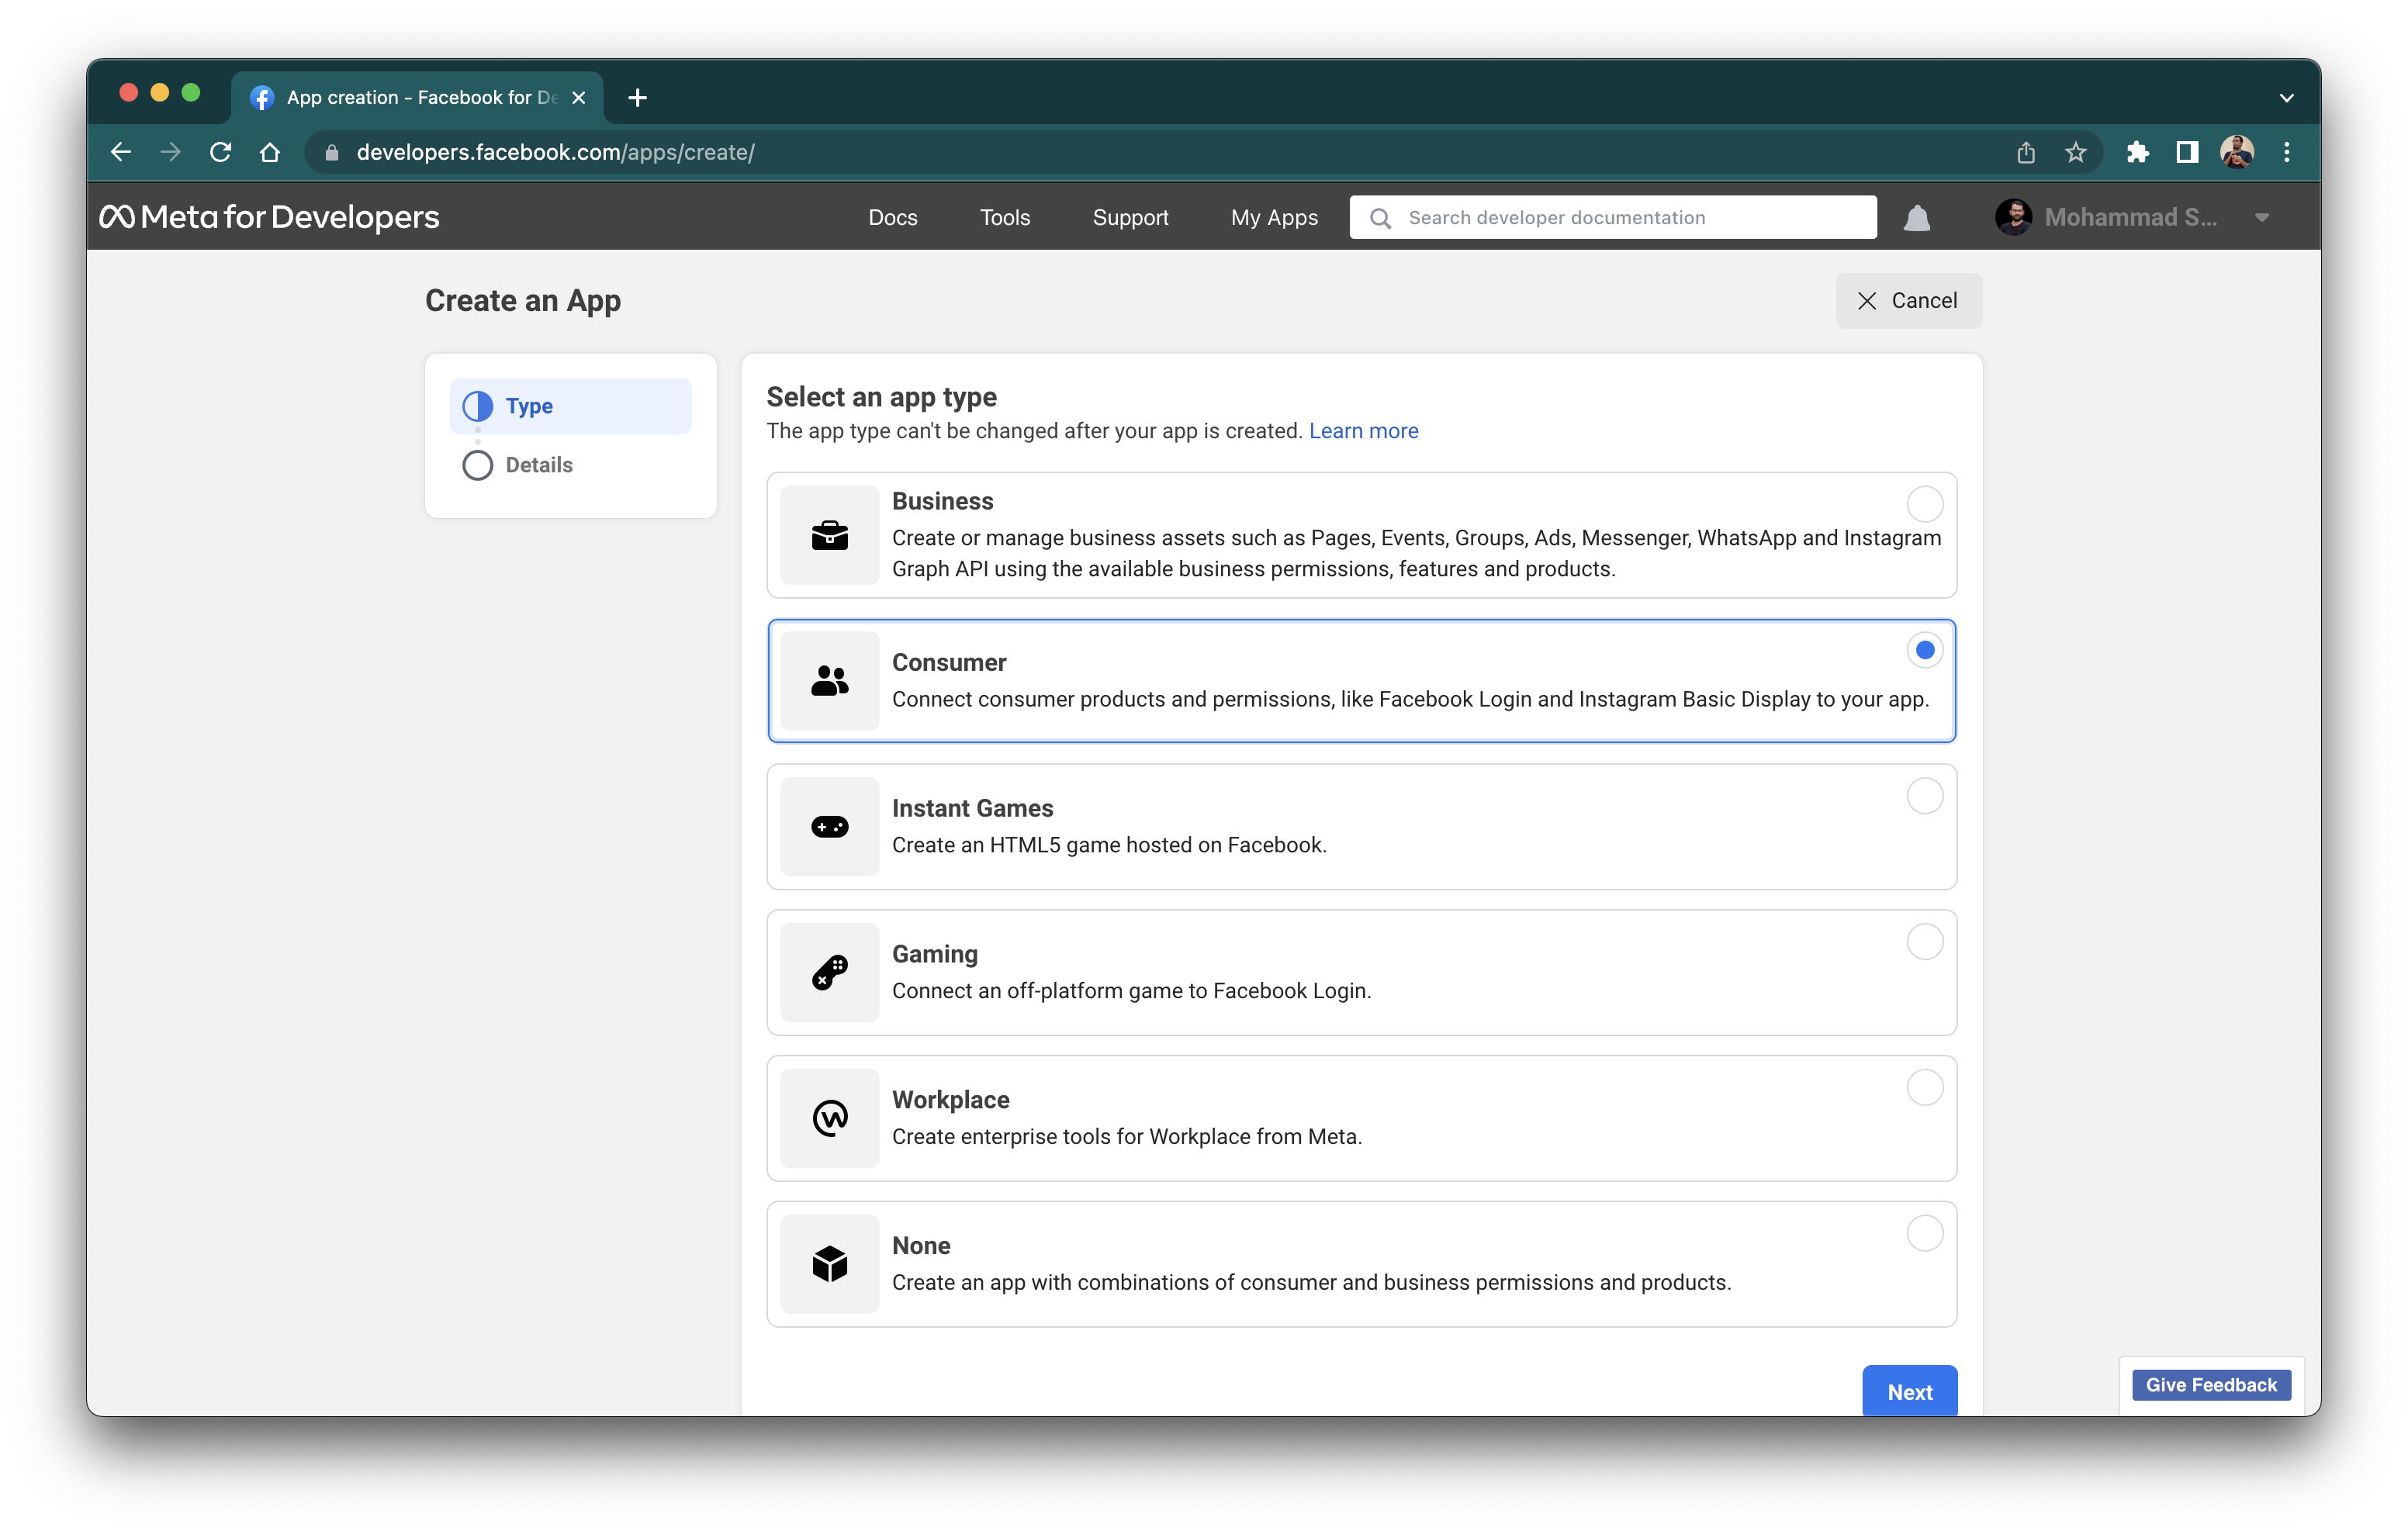Click the Give Feedback button
Image resolution: width=2408 pixels, height=1531 pixels.
(2212, 1384)
